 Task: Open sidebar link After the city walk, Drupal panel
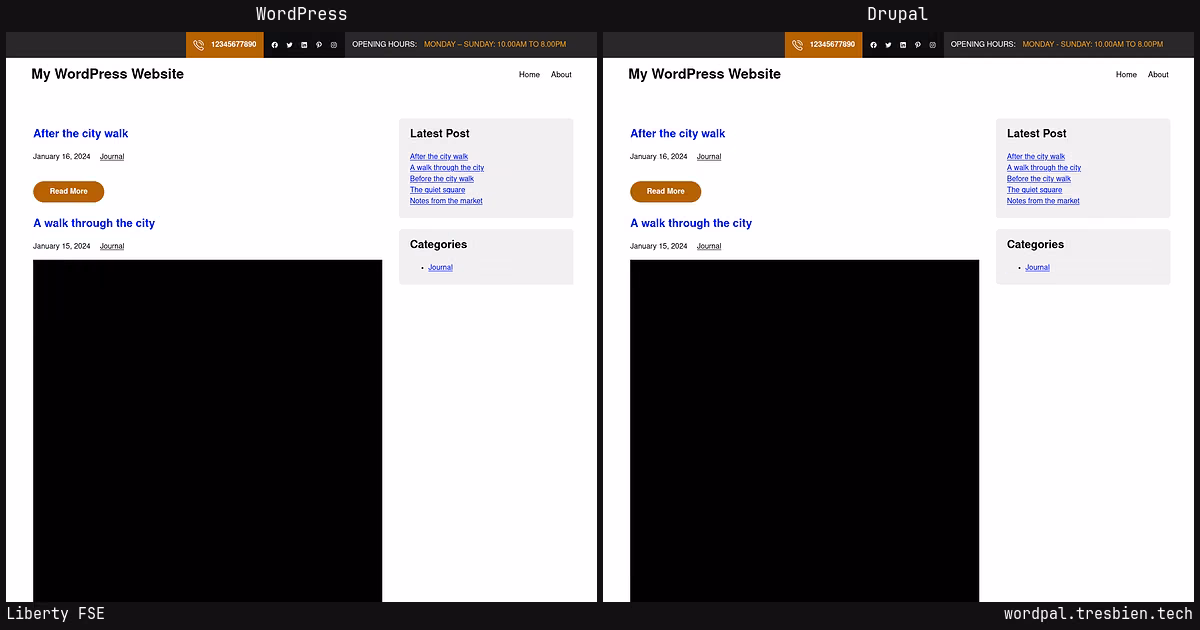pyautogui.click(x=1036, y=157)
